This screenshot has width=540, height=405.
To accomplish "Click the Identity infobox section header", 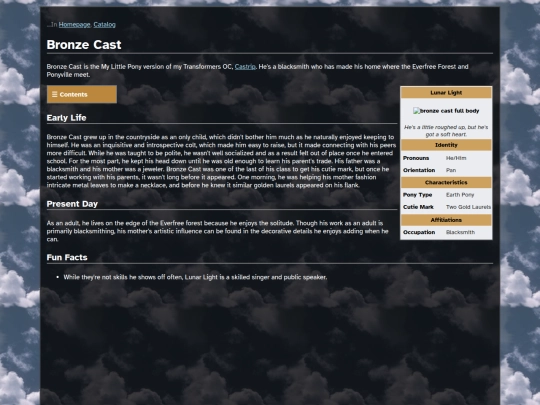I will [x=446, y=145].
